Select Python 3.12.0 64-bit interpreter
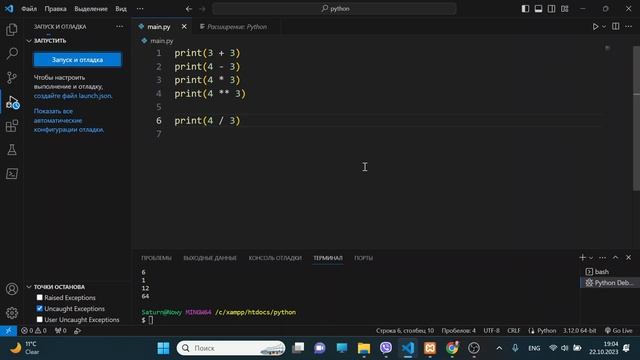 click(x=580, y=331)
